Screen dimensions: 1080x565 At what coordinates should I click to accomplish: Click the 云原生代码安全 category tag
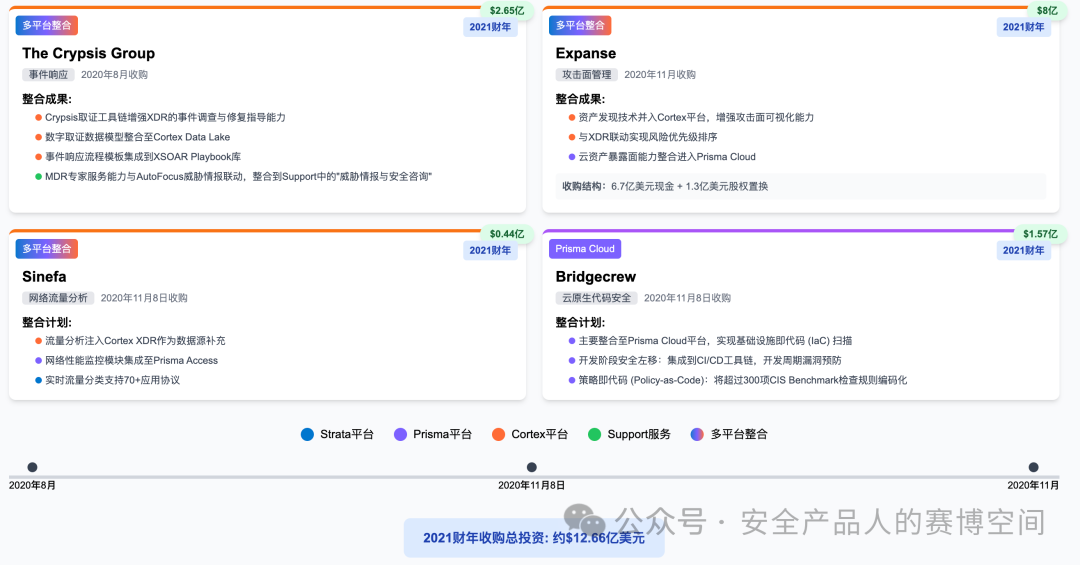point(596,298)
